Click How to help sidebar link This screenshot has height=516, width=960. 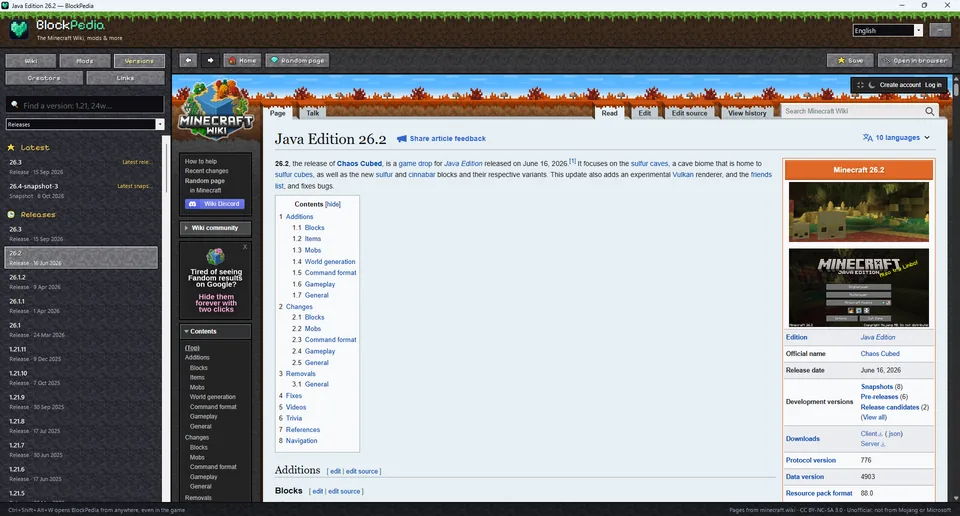coord(201,162)
